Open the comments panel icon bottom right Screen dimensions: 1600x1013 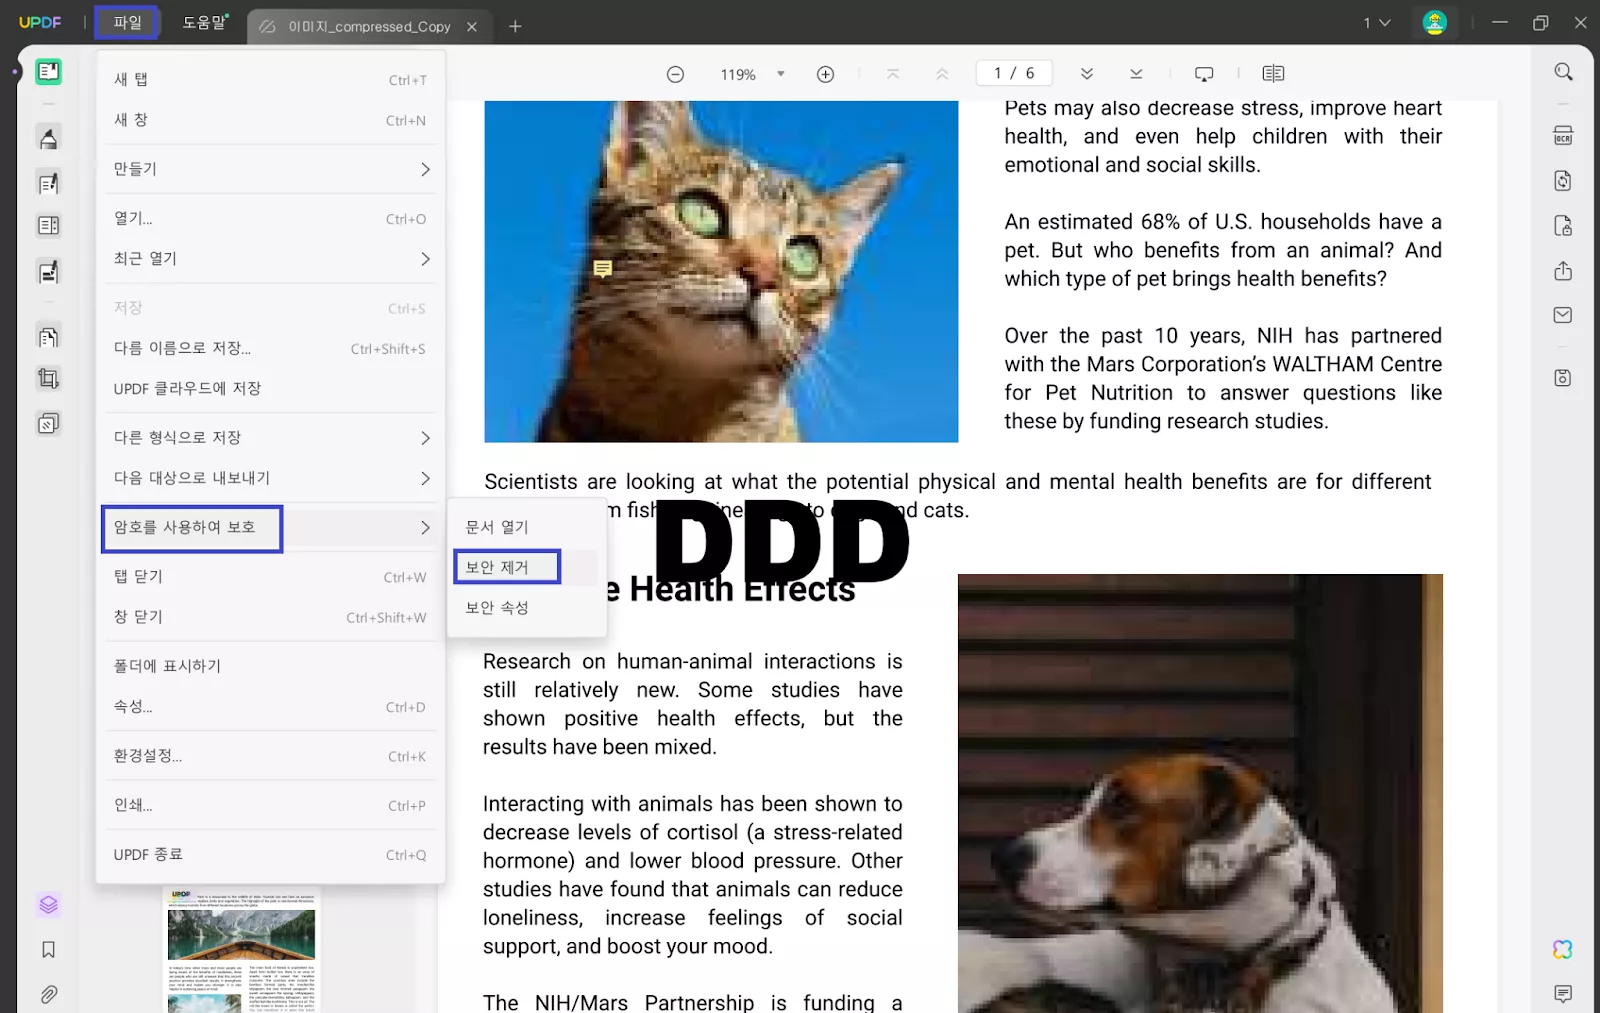pyautogui.click(x=1563, y=994)
